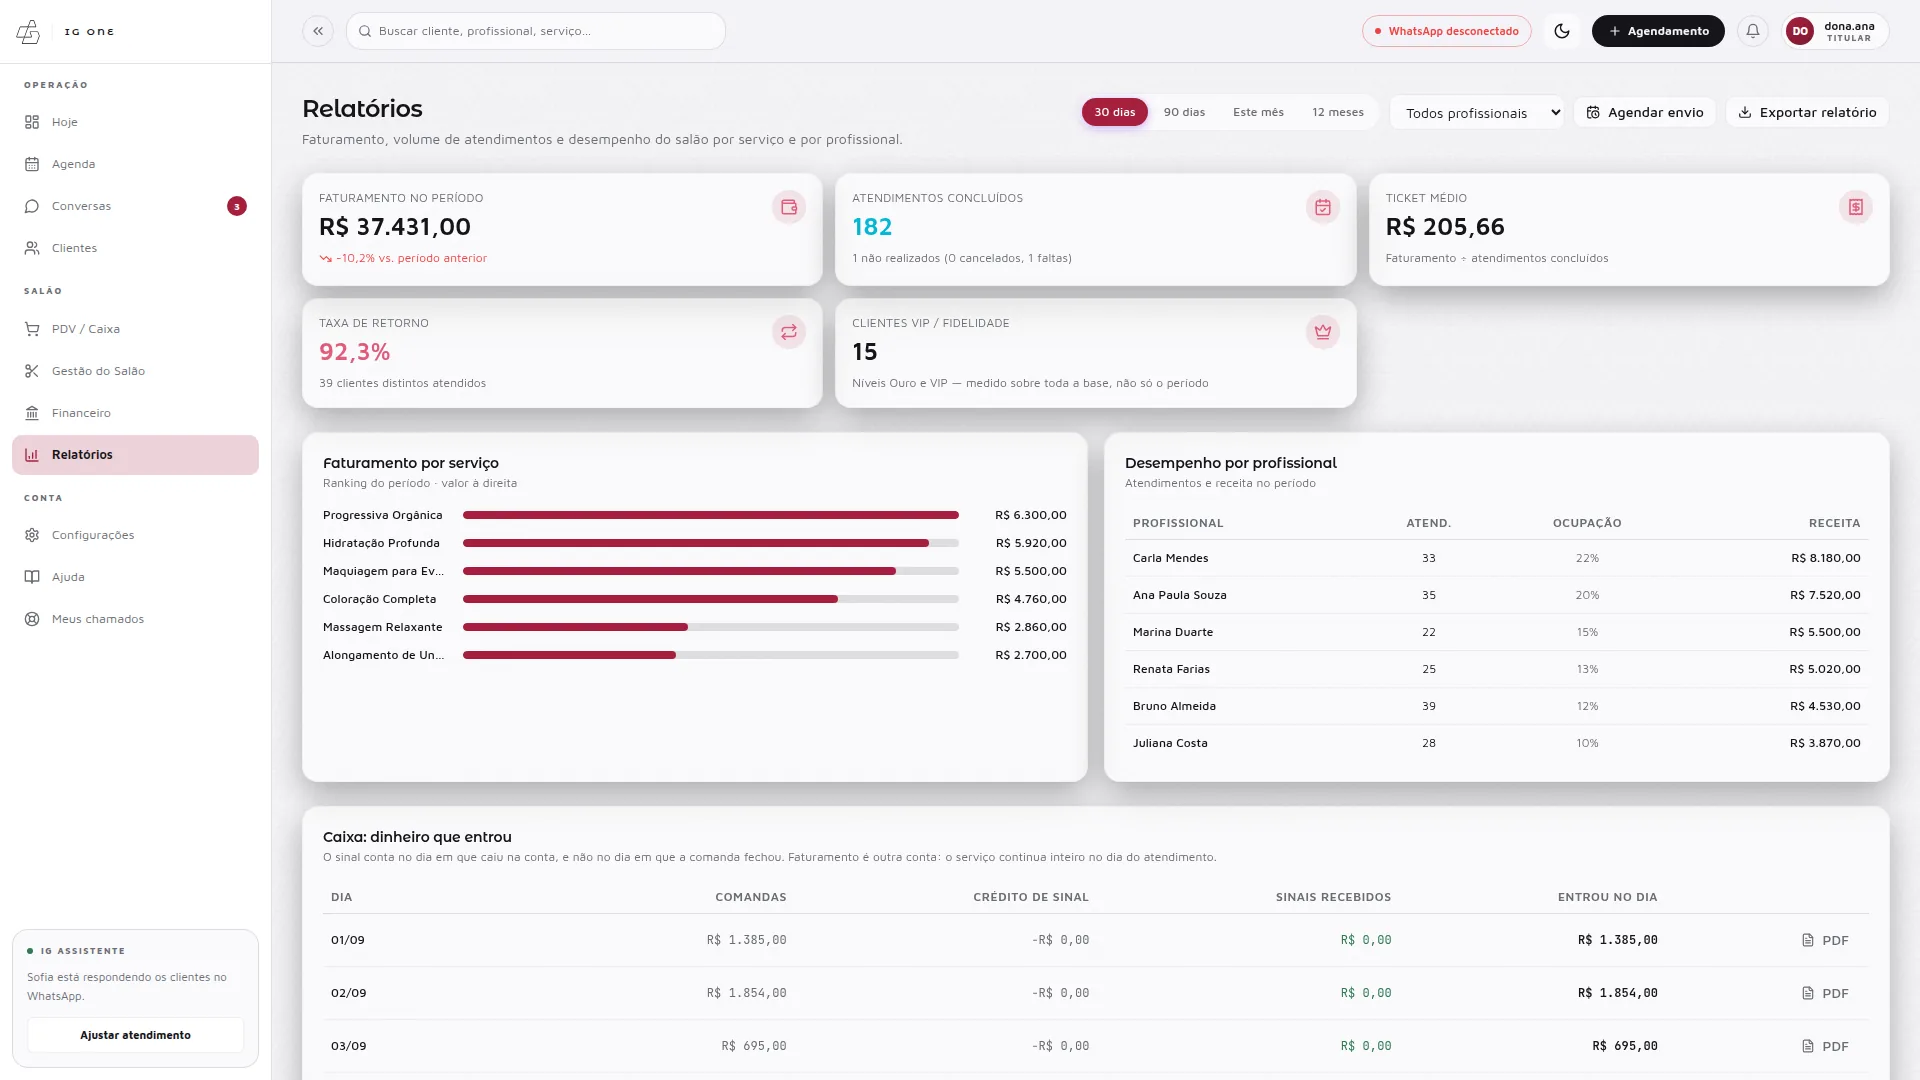The width and height of the screenshot is (1920, 1080).
Task: Click the Conversas chat bubble icon
Action: point(32,206)
